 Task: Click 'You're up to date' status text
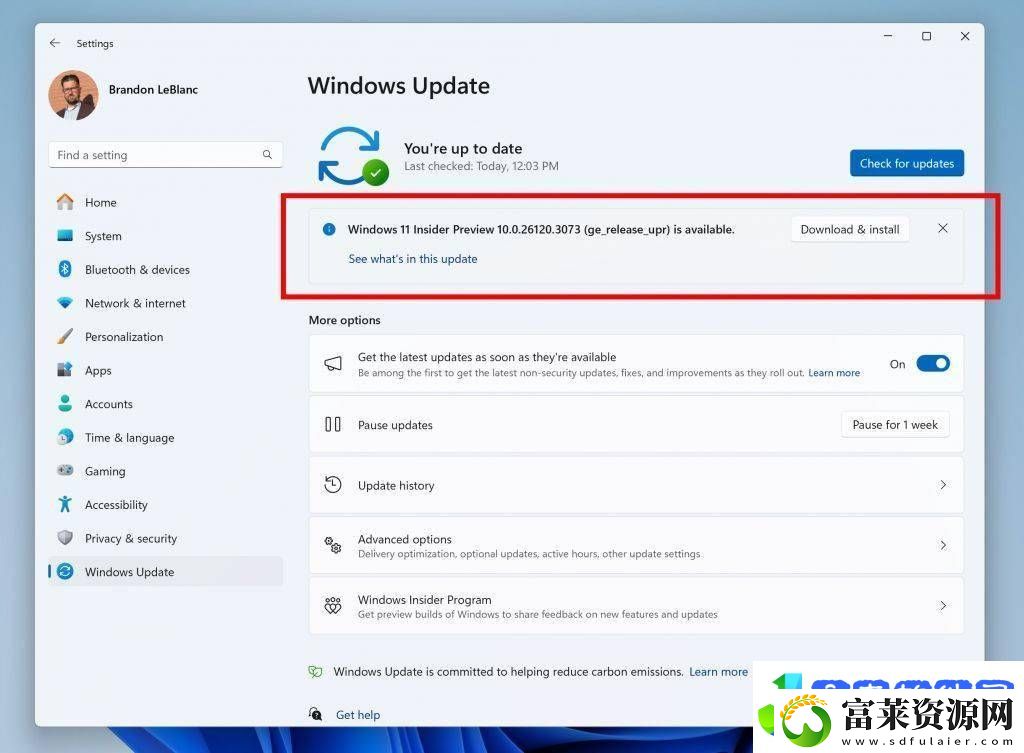463,149
